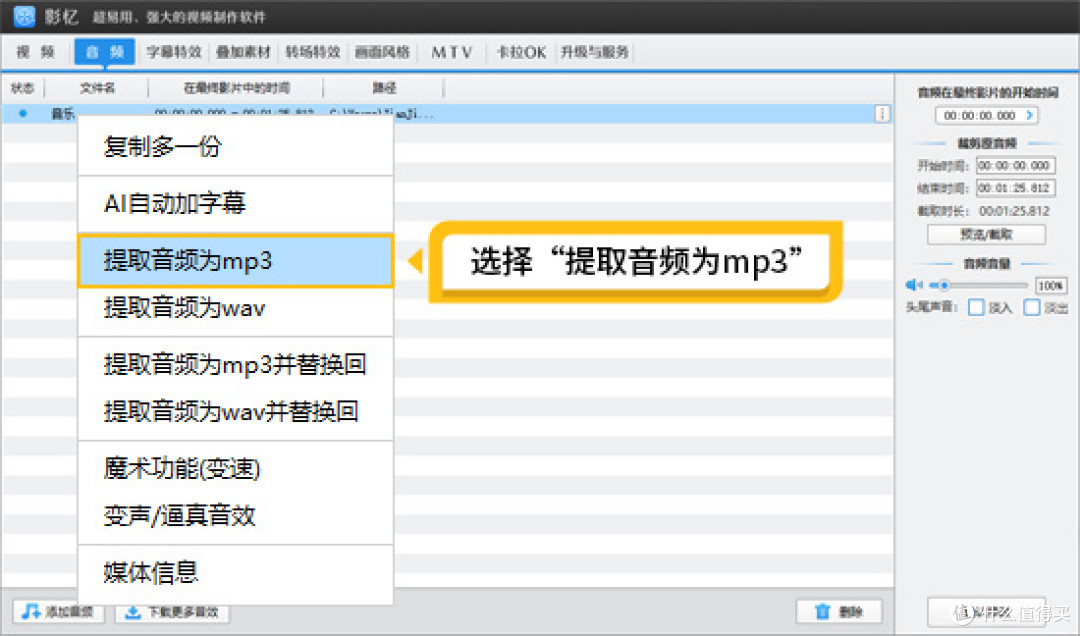Open the 转场特效 tab
Screen dimensions: 1080x636
click(x=313, y=52)
